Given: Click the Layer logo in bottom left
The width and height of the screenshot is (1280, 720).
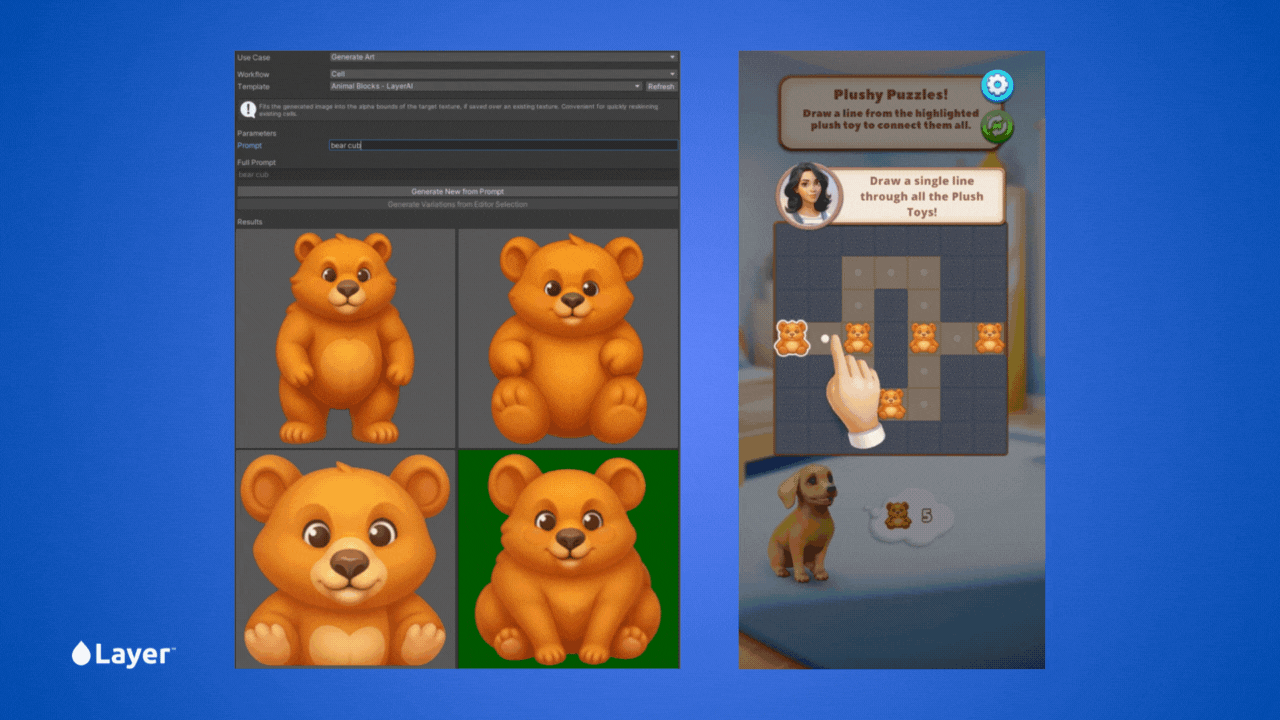Looking at the screenshot, I should [x=123, y=655].
